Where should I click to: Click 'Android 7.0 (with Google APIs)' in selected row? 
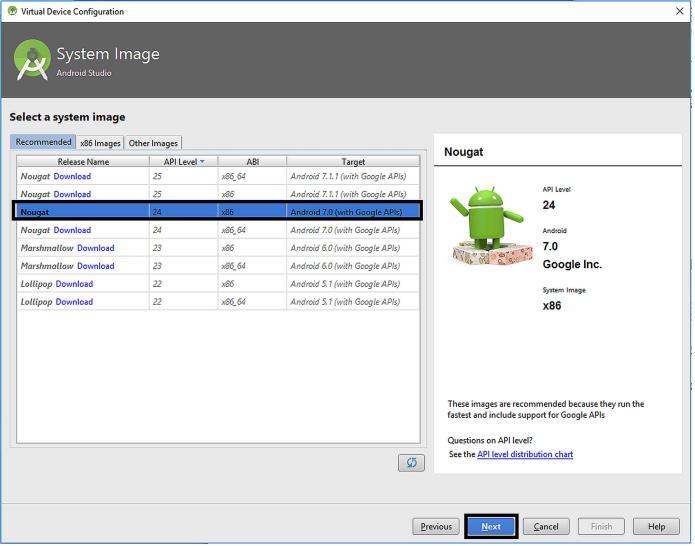click(346, 212)
